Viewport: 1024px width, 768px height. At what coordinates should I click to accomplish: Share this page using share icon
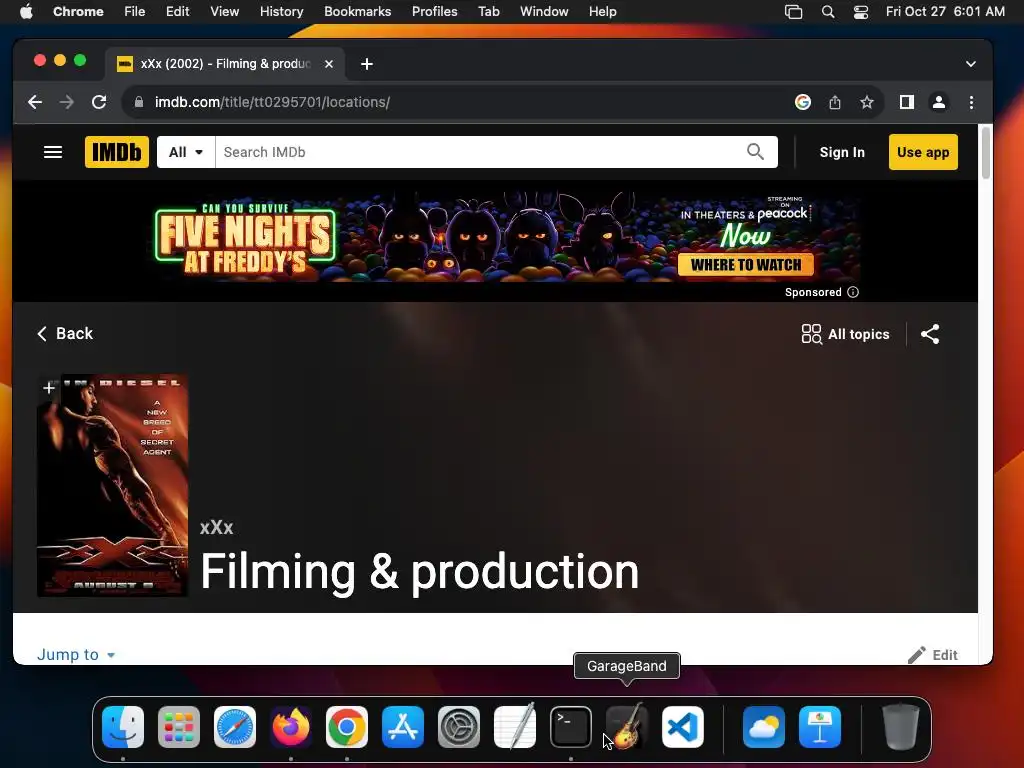930,334
